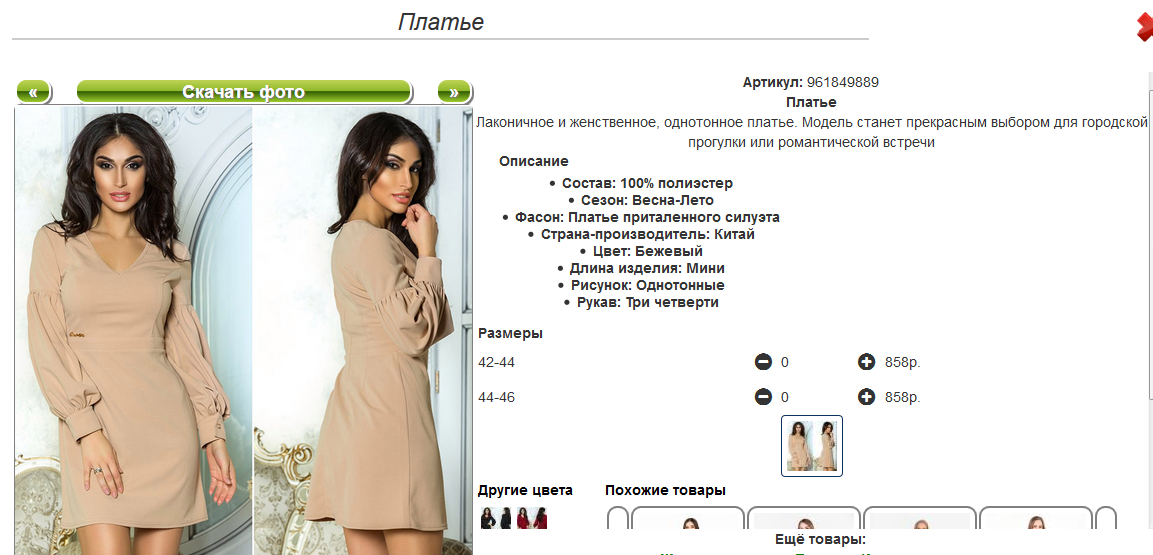Open first similar product in Похожие товары

[x=688, y=518]
